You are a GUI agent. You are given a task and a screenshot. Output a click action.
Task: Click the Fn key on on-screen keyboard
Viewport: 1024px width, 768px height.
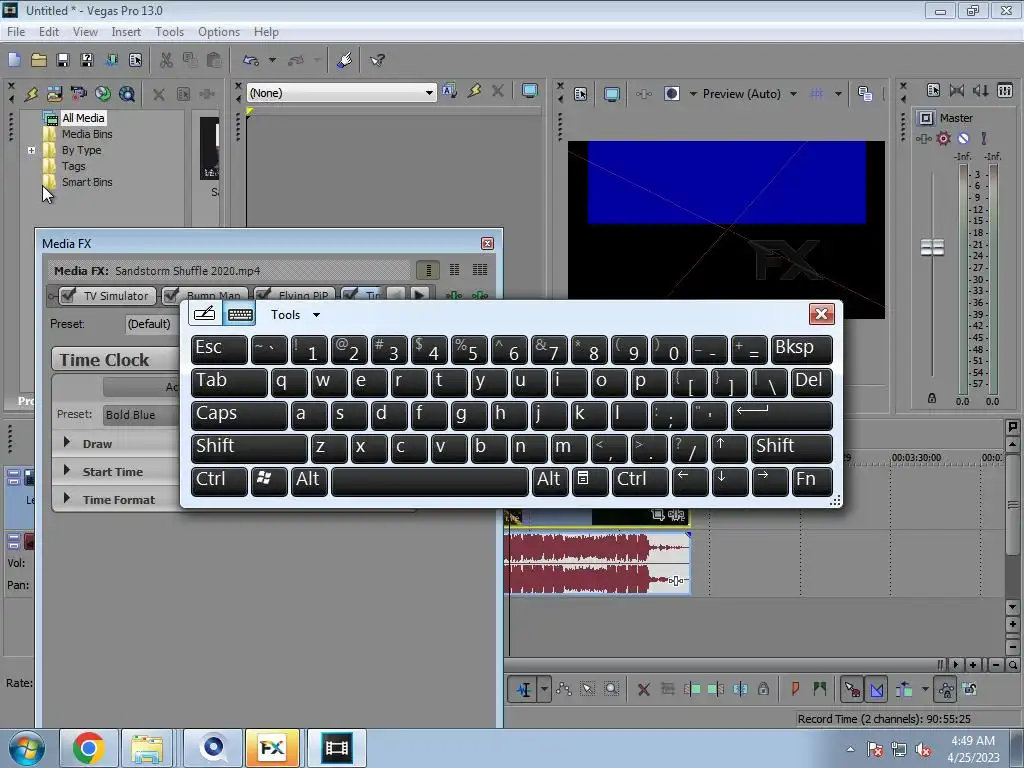coord(812,481)
